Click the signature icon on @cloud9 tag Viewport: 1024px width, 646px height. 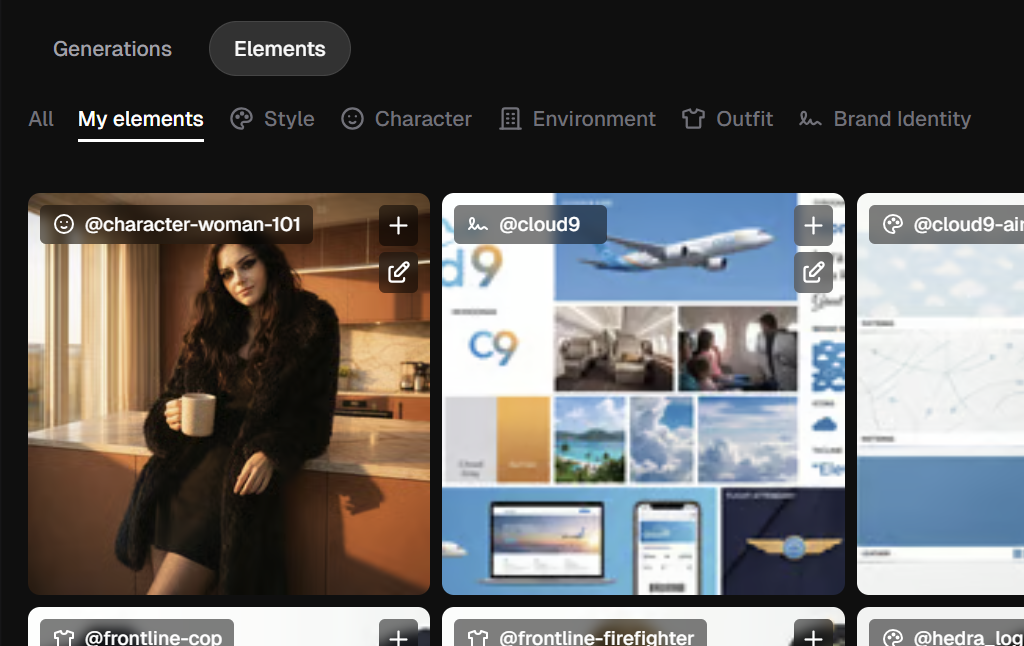[x=477, y=225]
